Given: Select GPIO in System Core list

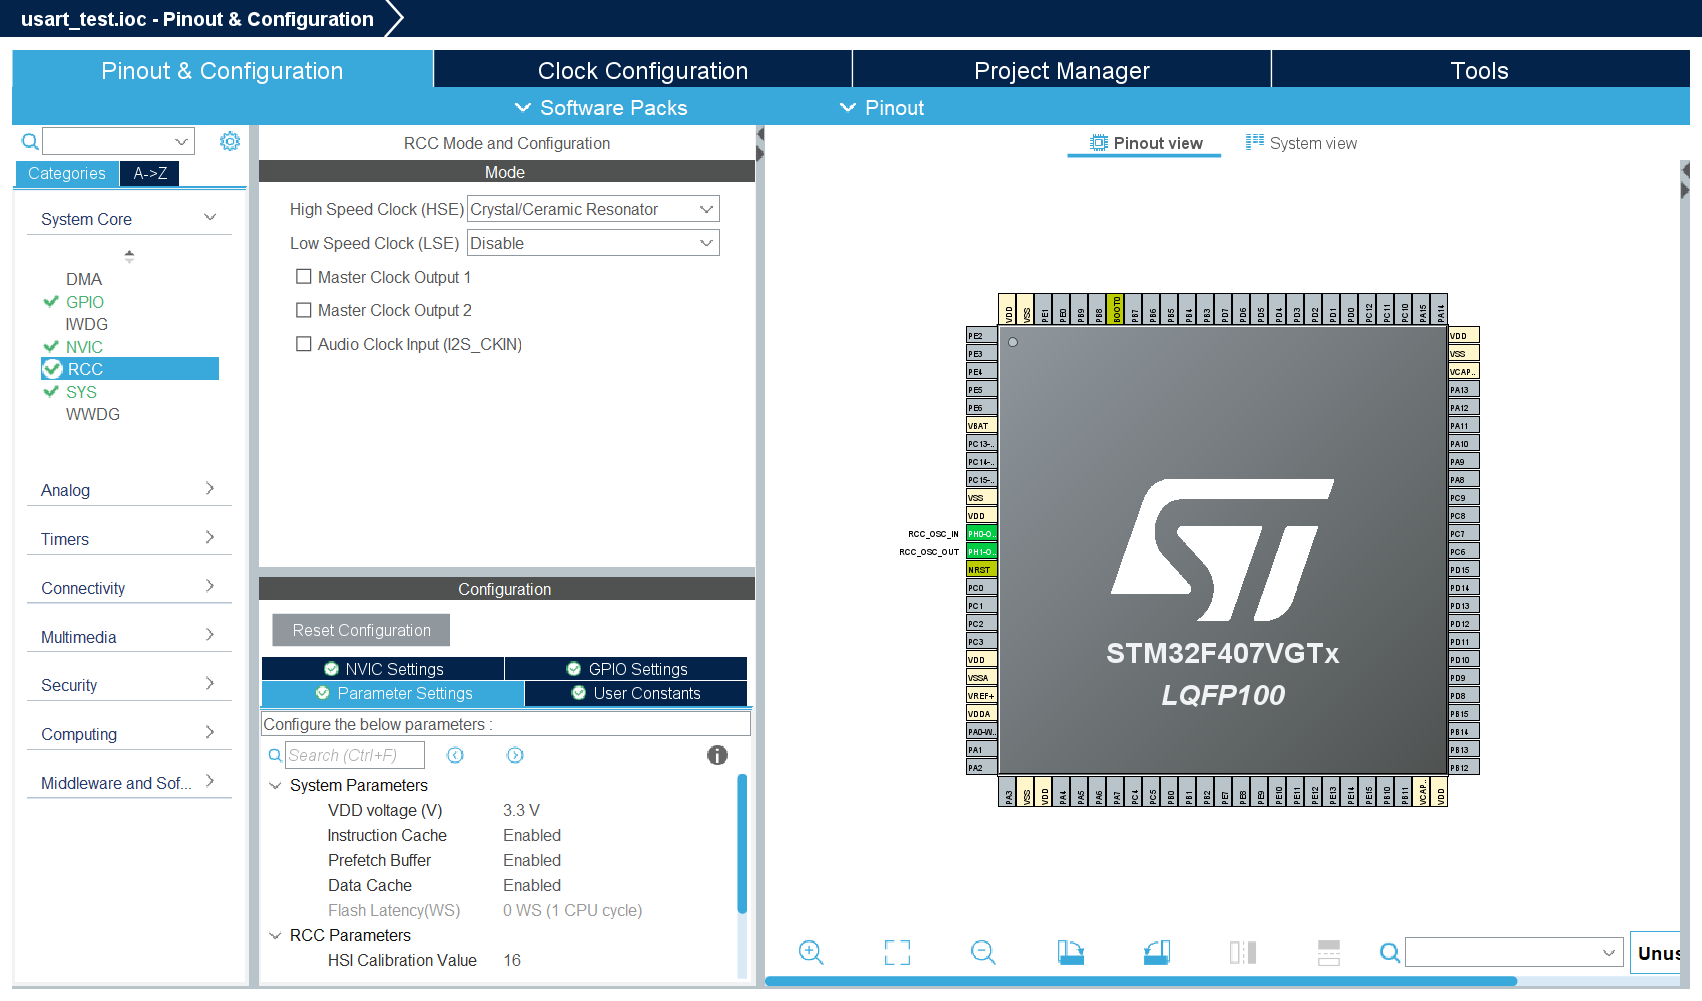Looking at the screenshot, I should (x=85, y=302).
